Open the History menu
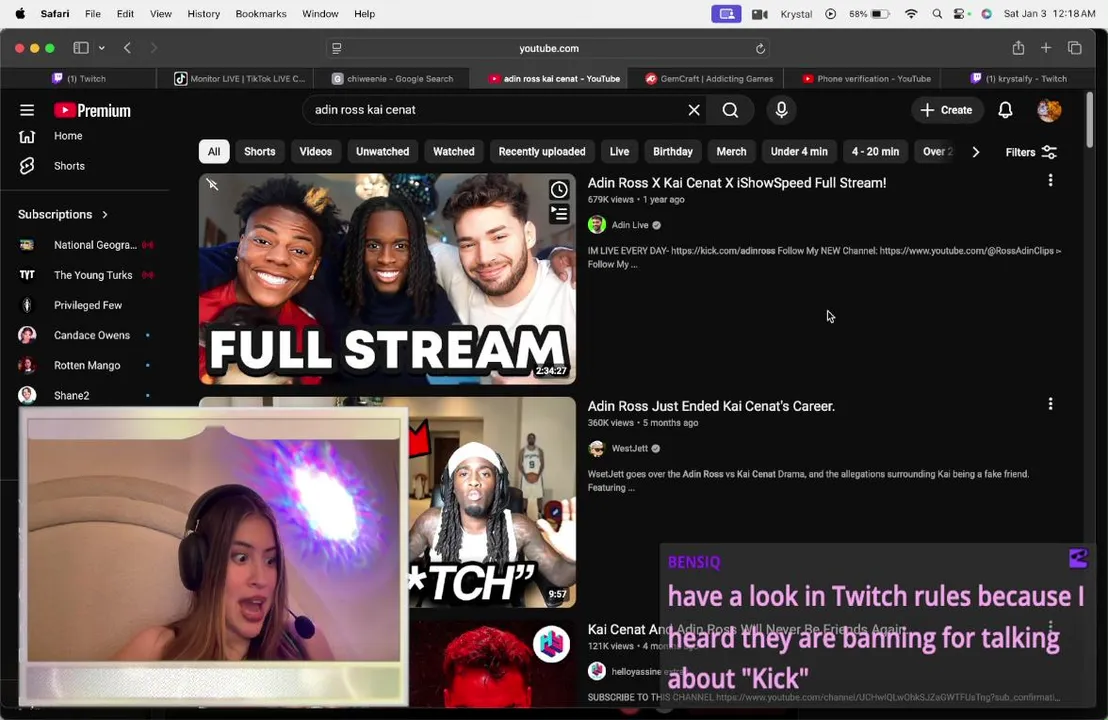1108x720 pixels. click(204, 14)
